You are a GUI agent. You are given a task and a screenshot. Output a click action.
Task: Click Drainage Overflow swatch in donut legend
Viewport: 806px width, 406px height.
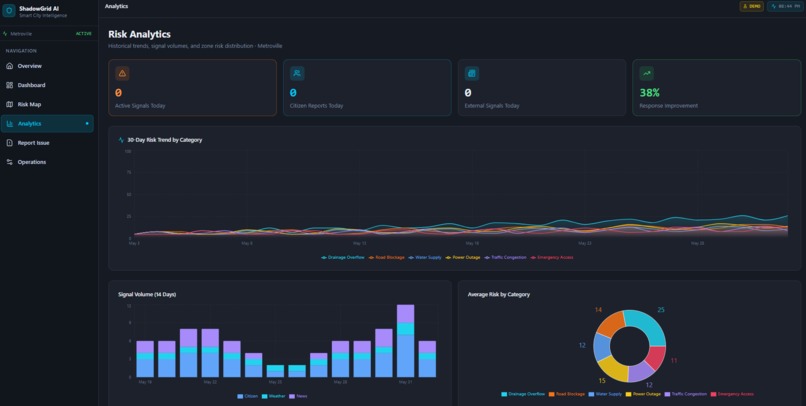(504, 394)
